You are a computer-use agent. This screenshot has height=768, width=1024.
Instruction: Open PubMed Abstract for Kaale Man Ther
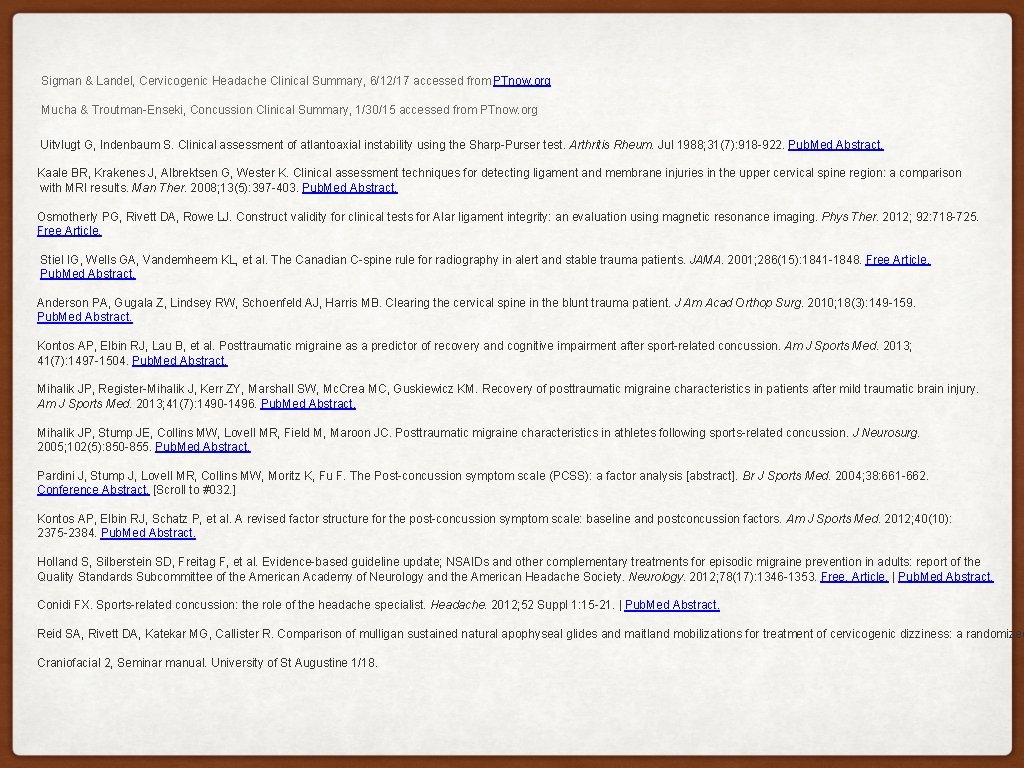(x=349, y=188)
